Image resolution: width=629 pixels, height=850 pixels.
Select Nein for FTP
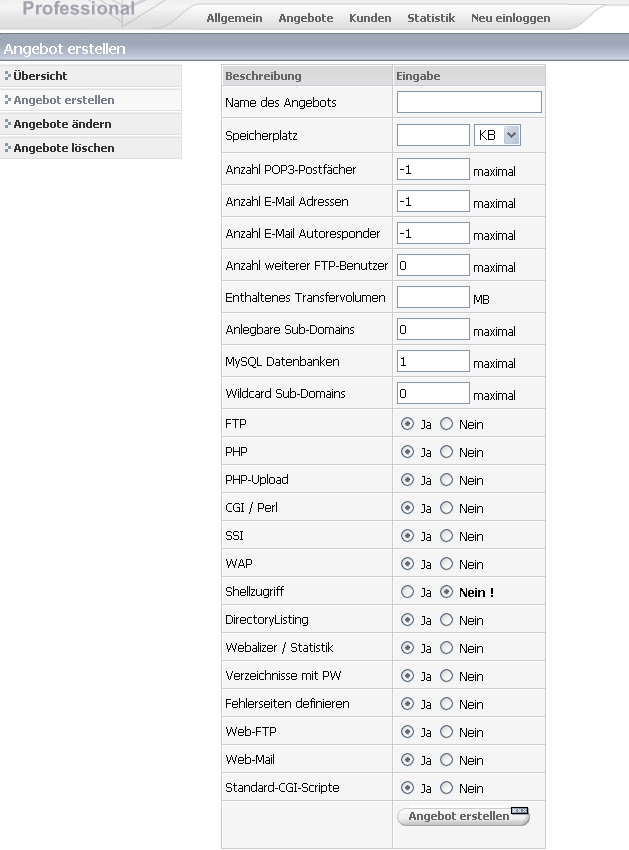click(x=446, y=424)
